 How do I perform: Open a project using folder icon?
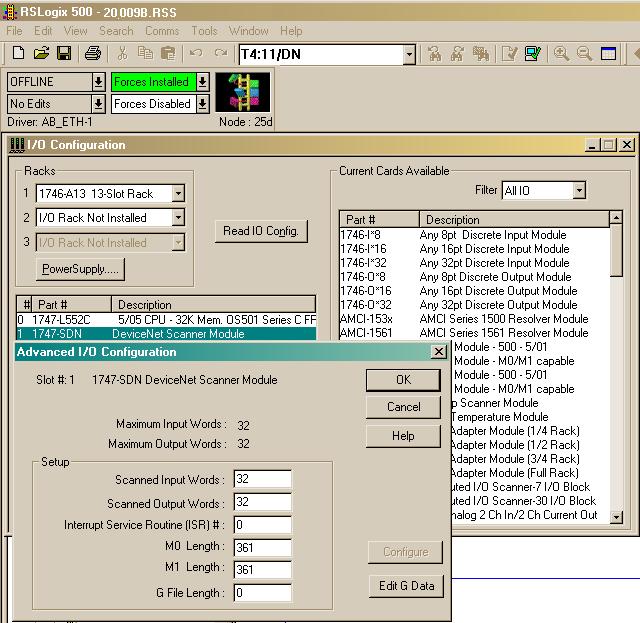tap(41, 53)
